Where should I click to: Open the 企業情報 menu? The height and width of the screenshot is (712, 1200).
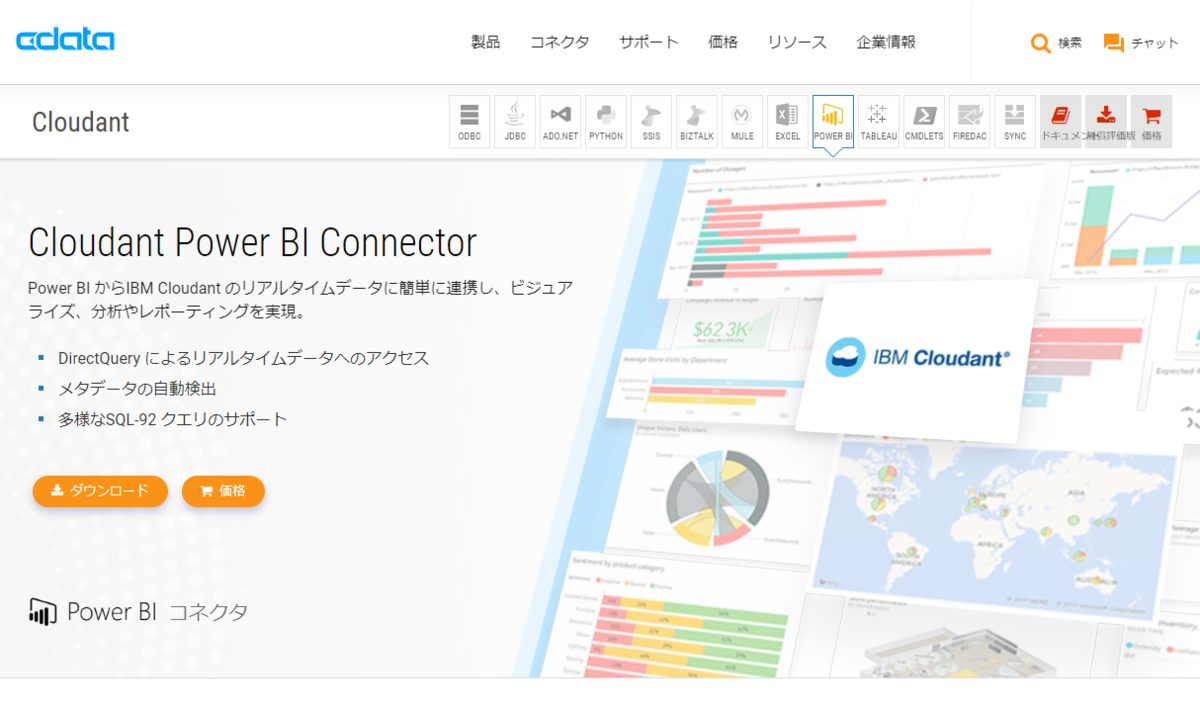(886, 42)
